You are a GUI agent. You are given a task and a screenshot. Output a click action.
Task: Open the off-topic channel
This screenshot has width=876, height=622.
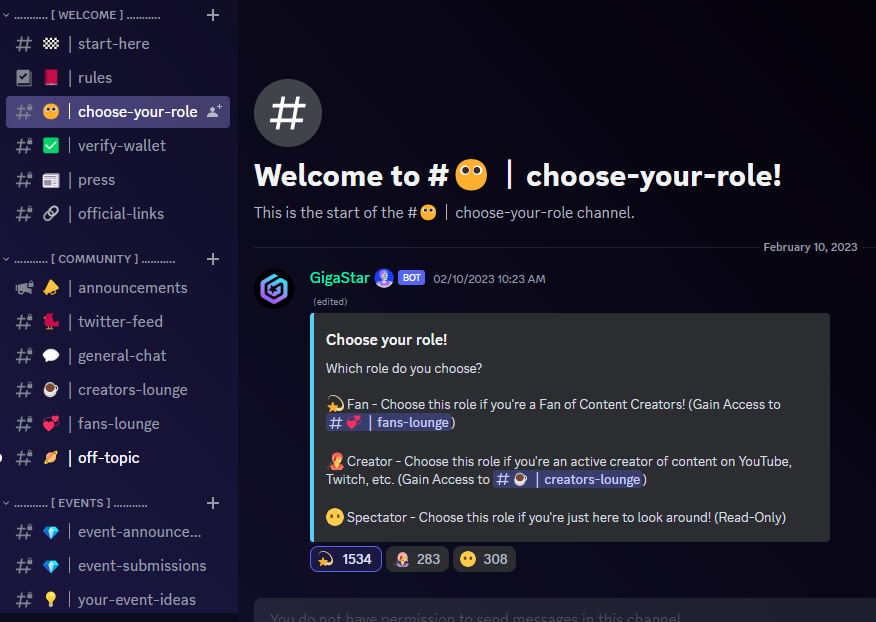pos(118,458)
